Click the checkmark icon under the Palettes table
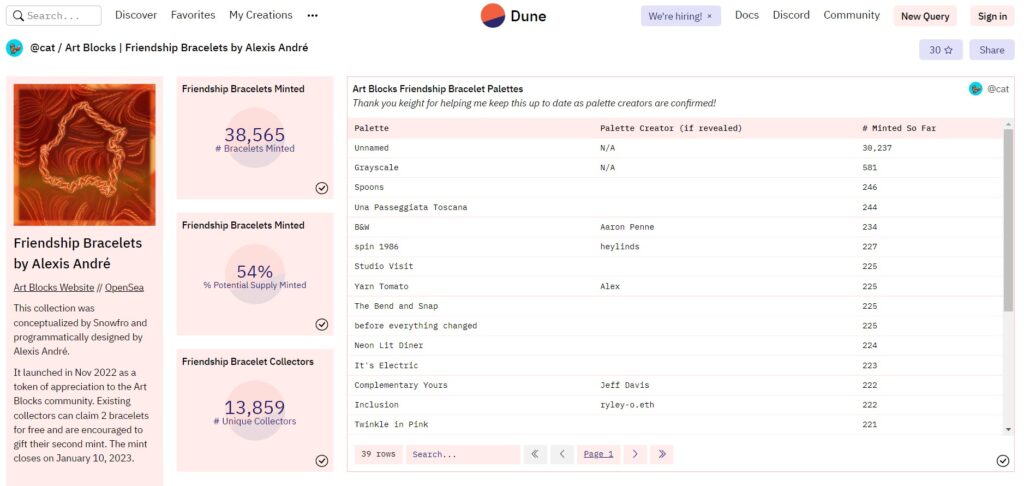This screenshot has width=1024, height=486. tap(1003, 461)
